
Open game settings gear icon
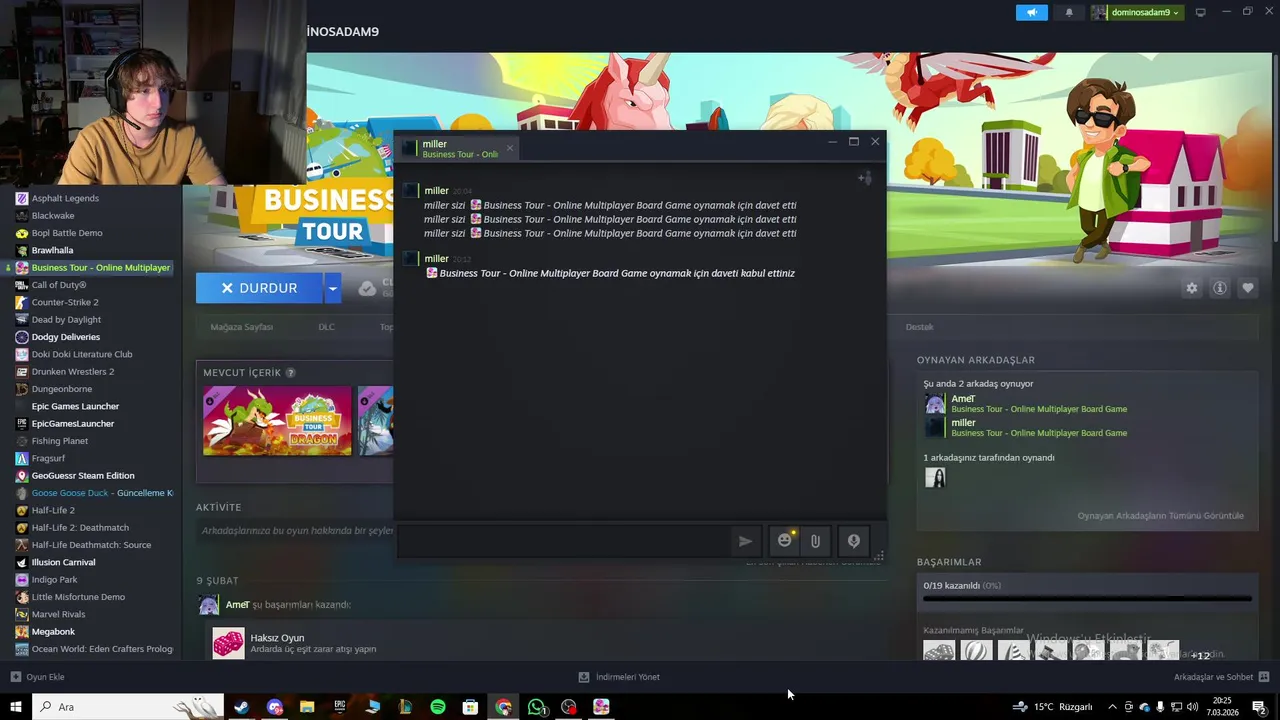[1191, 288]
